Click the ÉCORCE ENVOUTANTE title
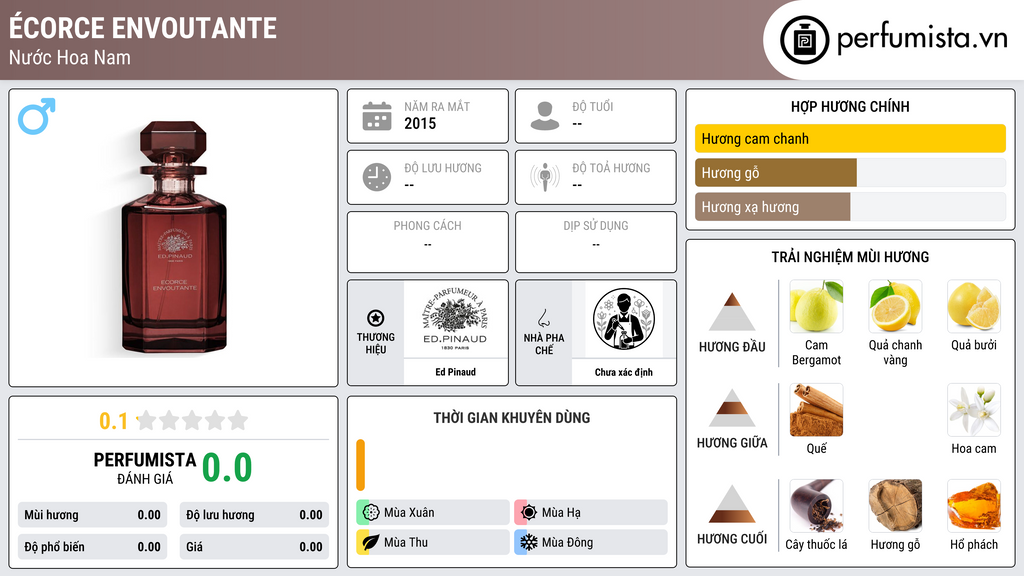 tap(143, 28)
